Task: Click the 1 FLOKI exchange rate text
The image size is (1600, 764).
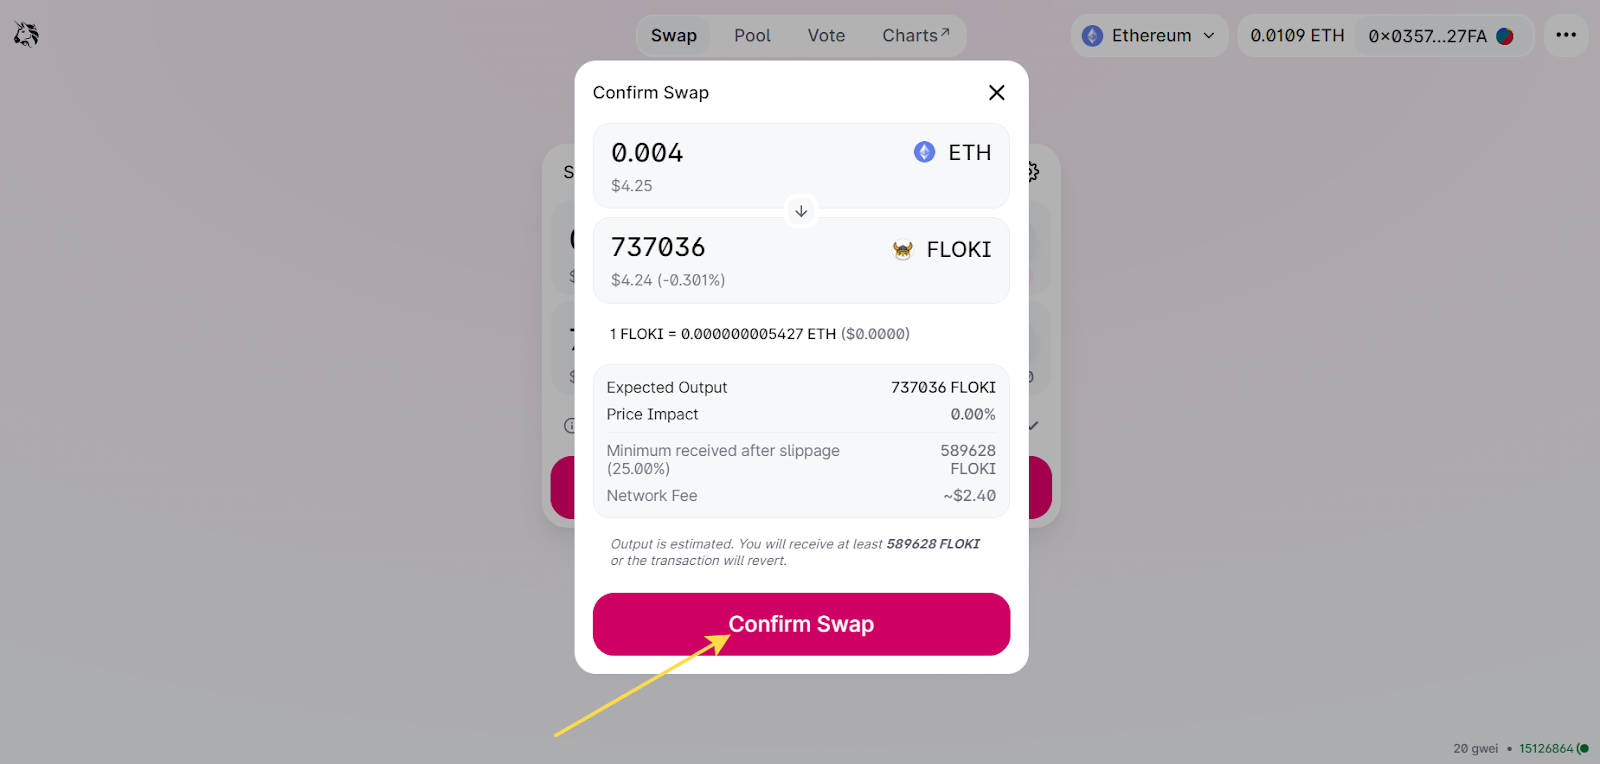Action: [760, 334]
